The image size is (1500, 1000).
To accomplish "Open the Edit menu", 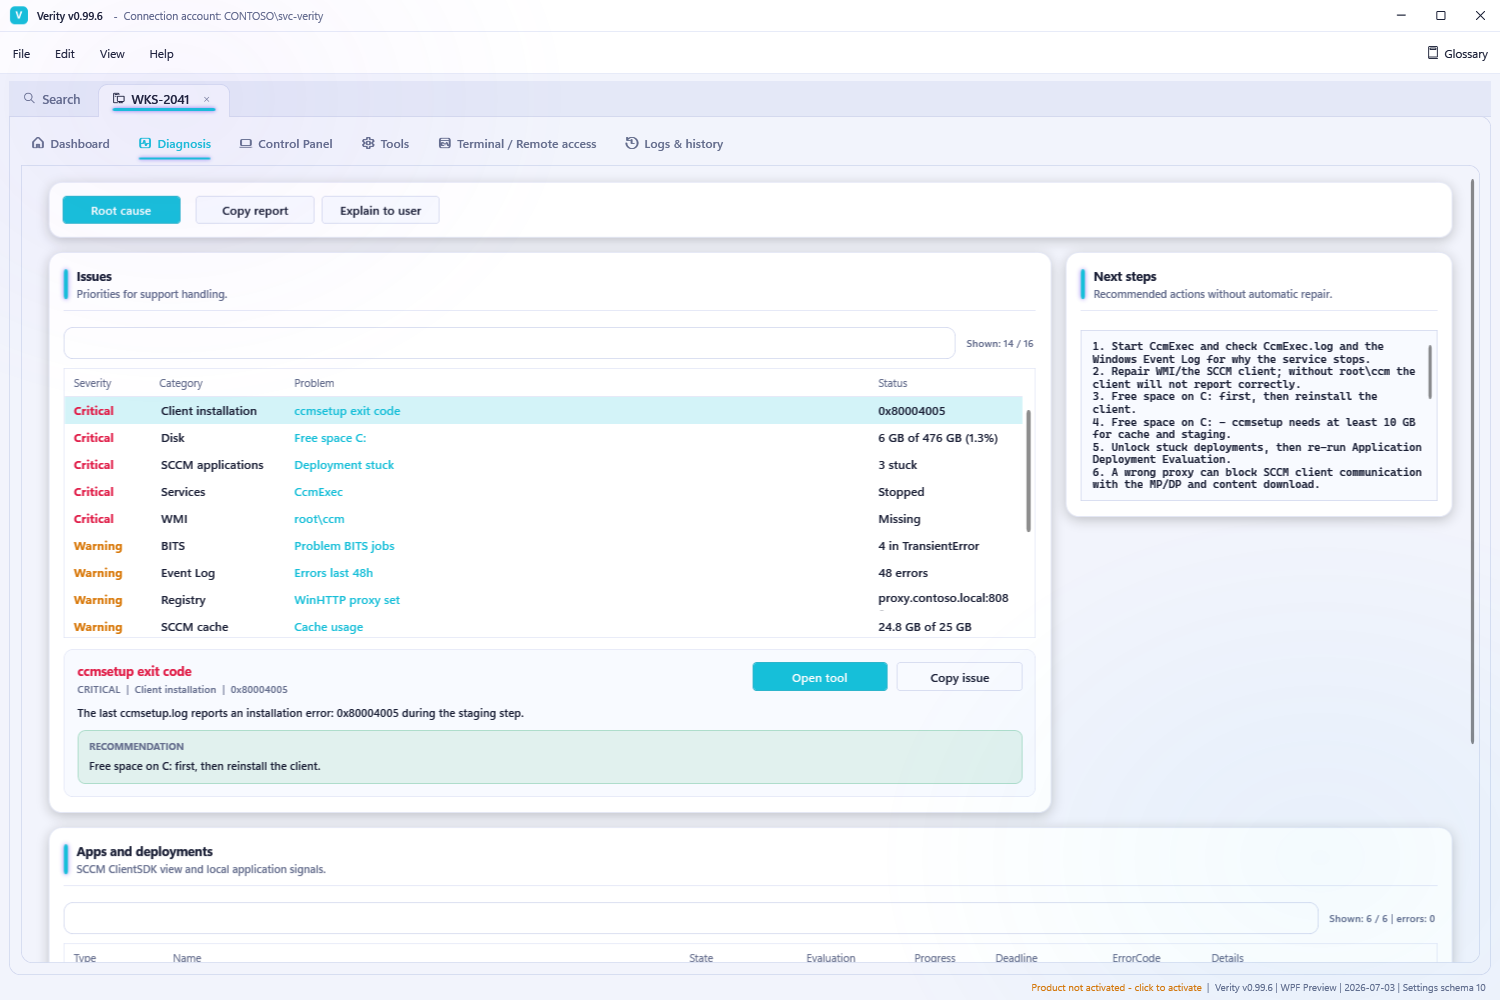I will [65, 54].
